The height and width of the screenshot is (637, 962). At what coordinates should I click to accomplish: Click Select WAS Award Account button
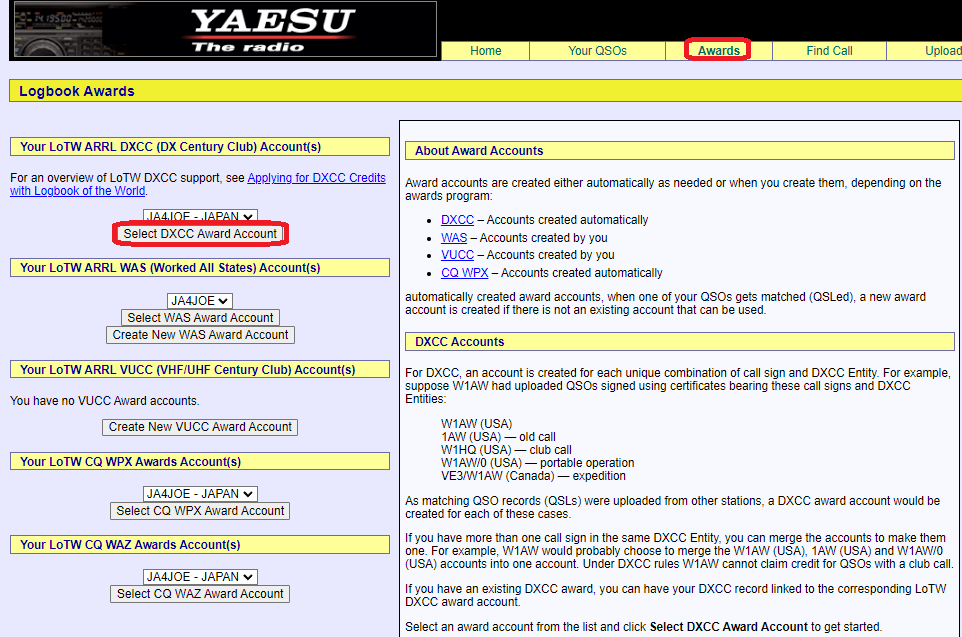point(200,318)
